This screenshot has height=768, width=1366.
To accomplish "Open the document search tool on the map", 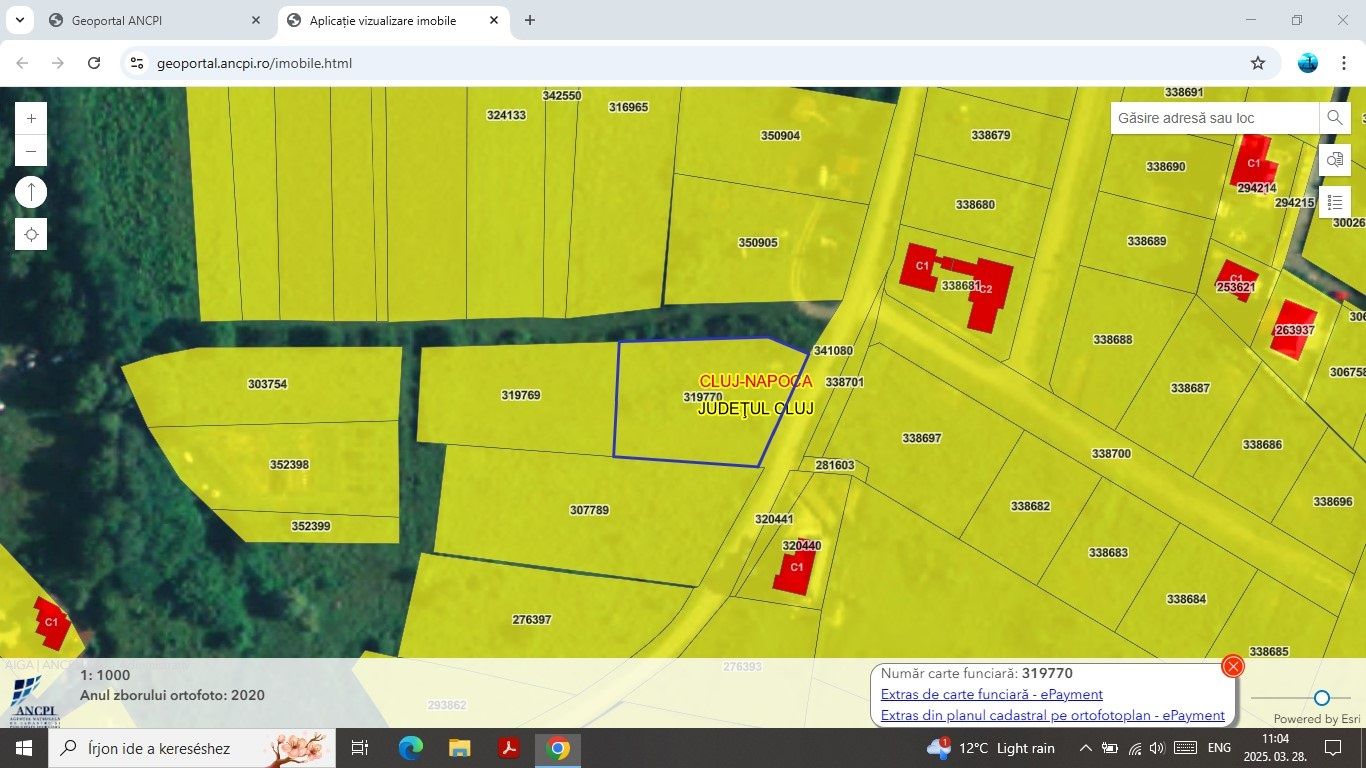I will pyautogui.click(x=1335, y=160).
